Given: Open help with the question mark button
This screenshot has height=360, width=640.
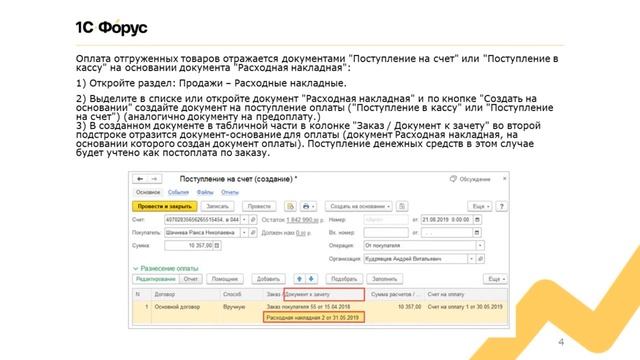Looking at the screenshot, I should (502, 207).
